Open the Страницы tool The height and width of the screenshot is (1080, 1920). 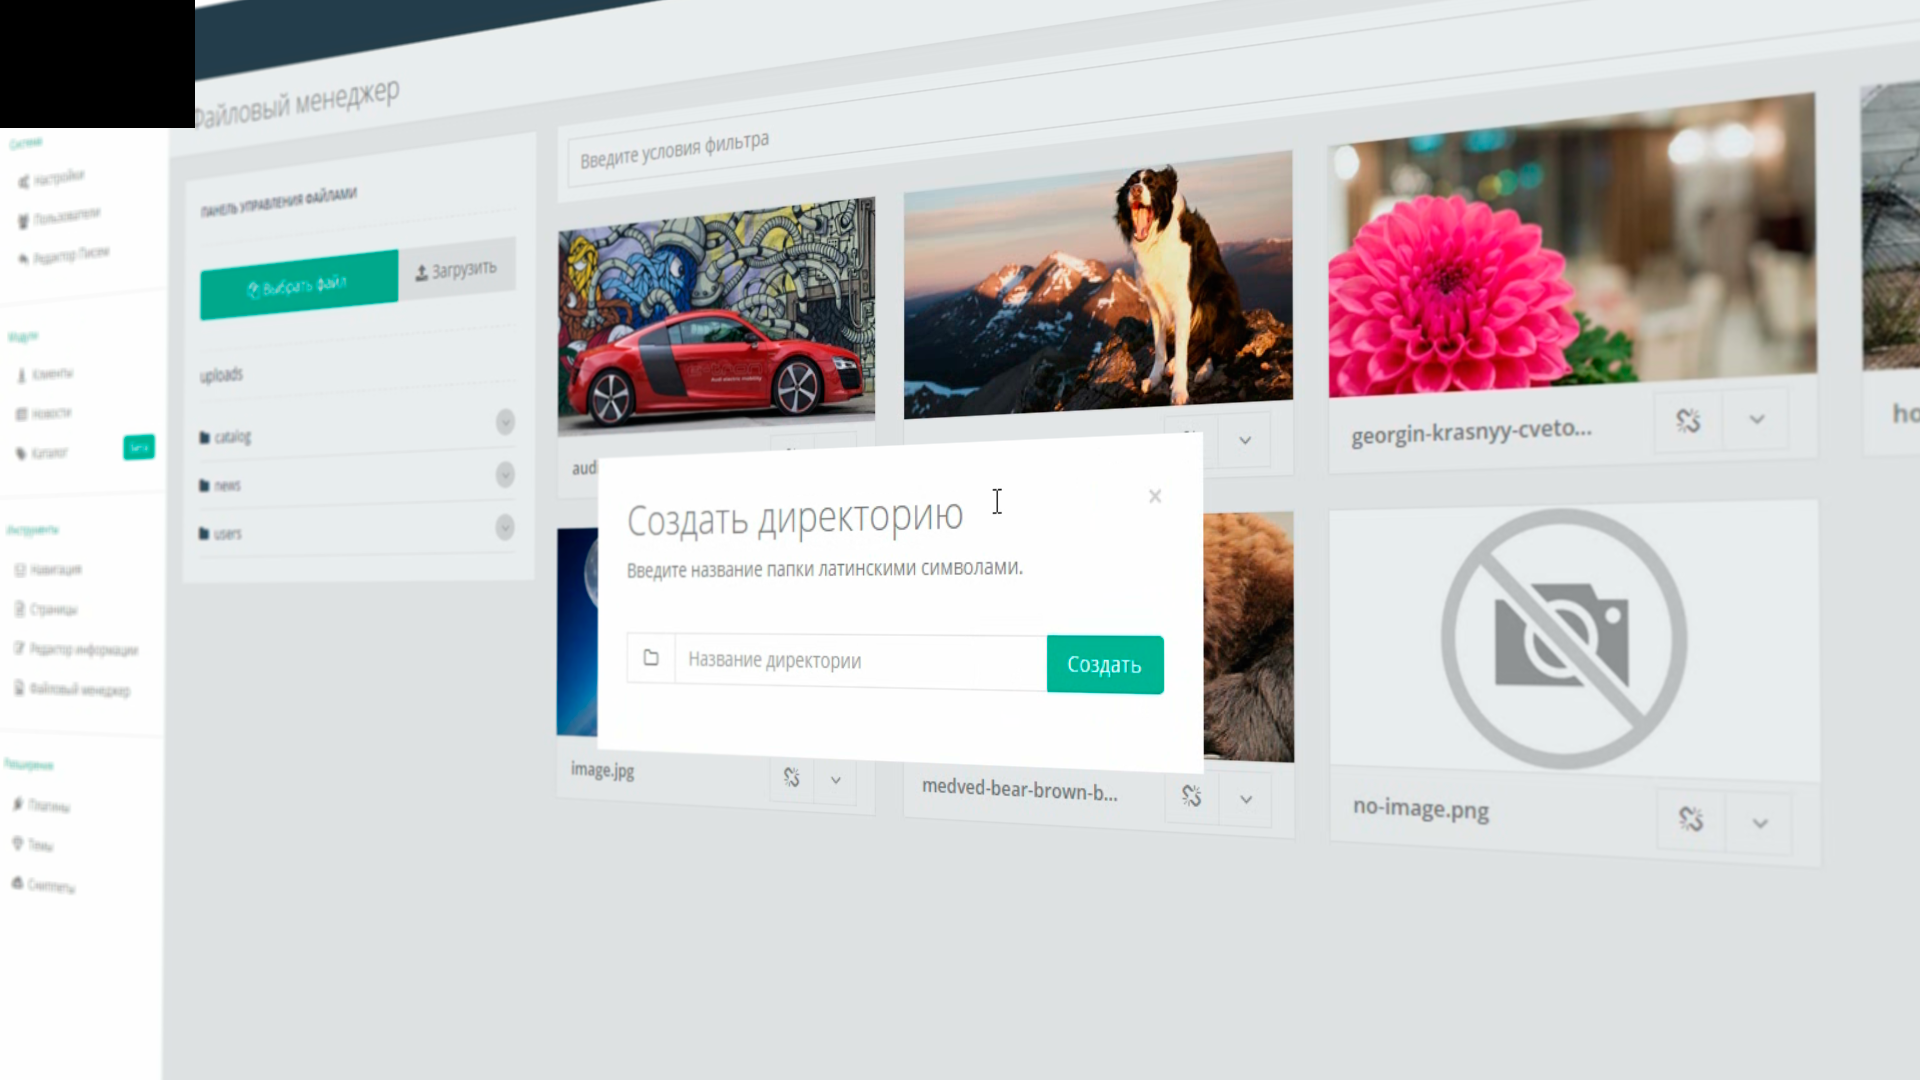pos(54,609)
